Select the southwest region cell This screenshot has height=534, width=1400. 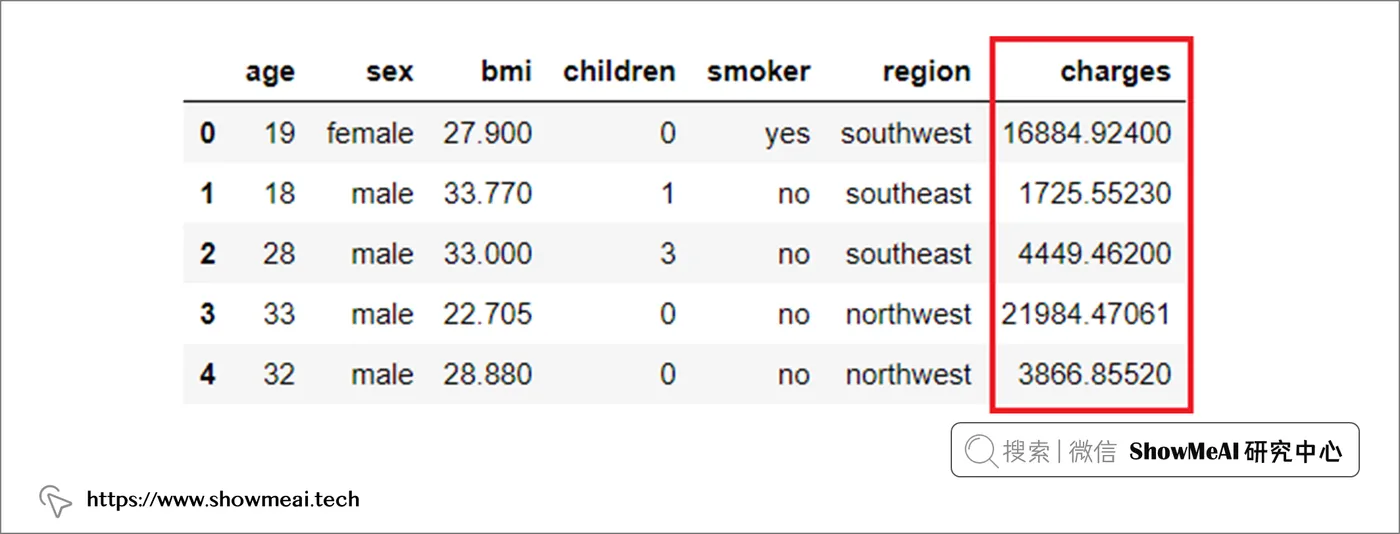click(906, 133)
